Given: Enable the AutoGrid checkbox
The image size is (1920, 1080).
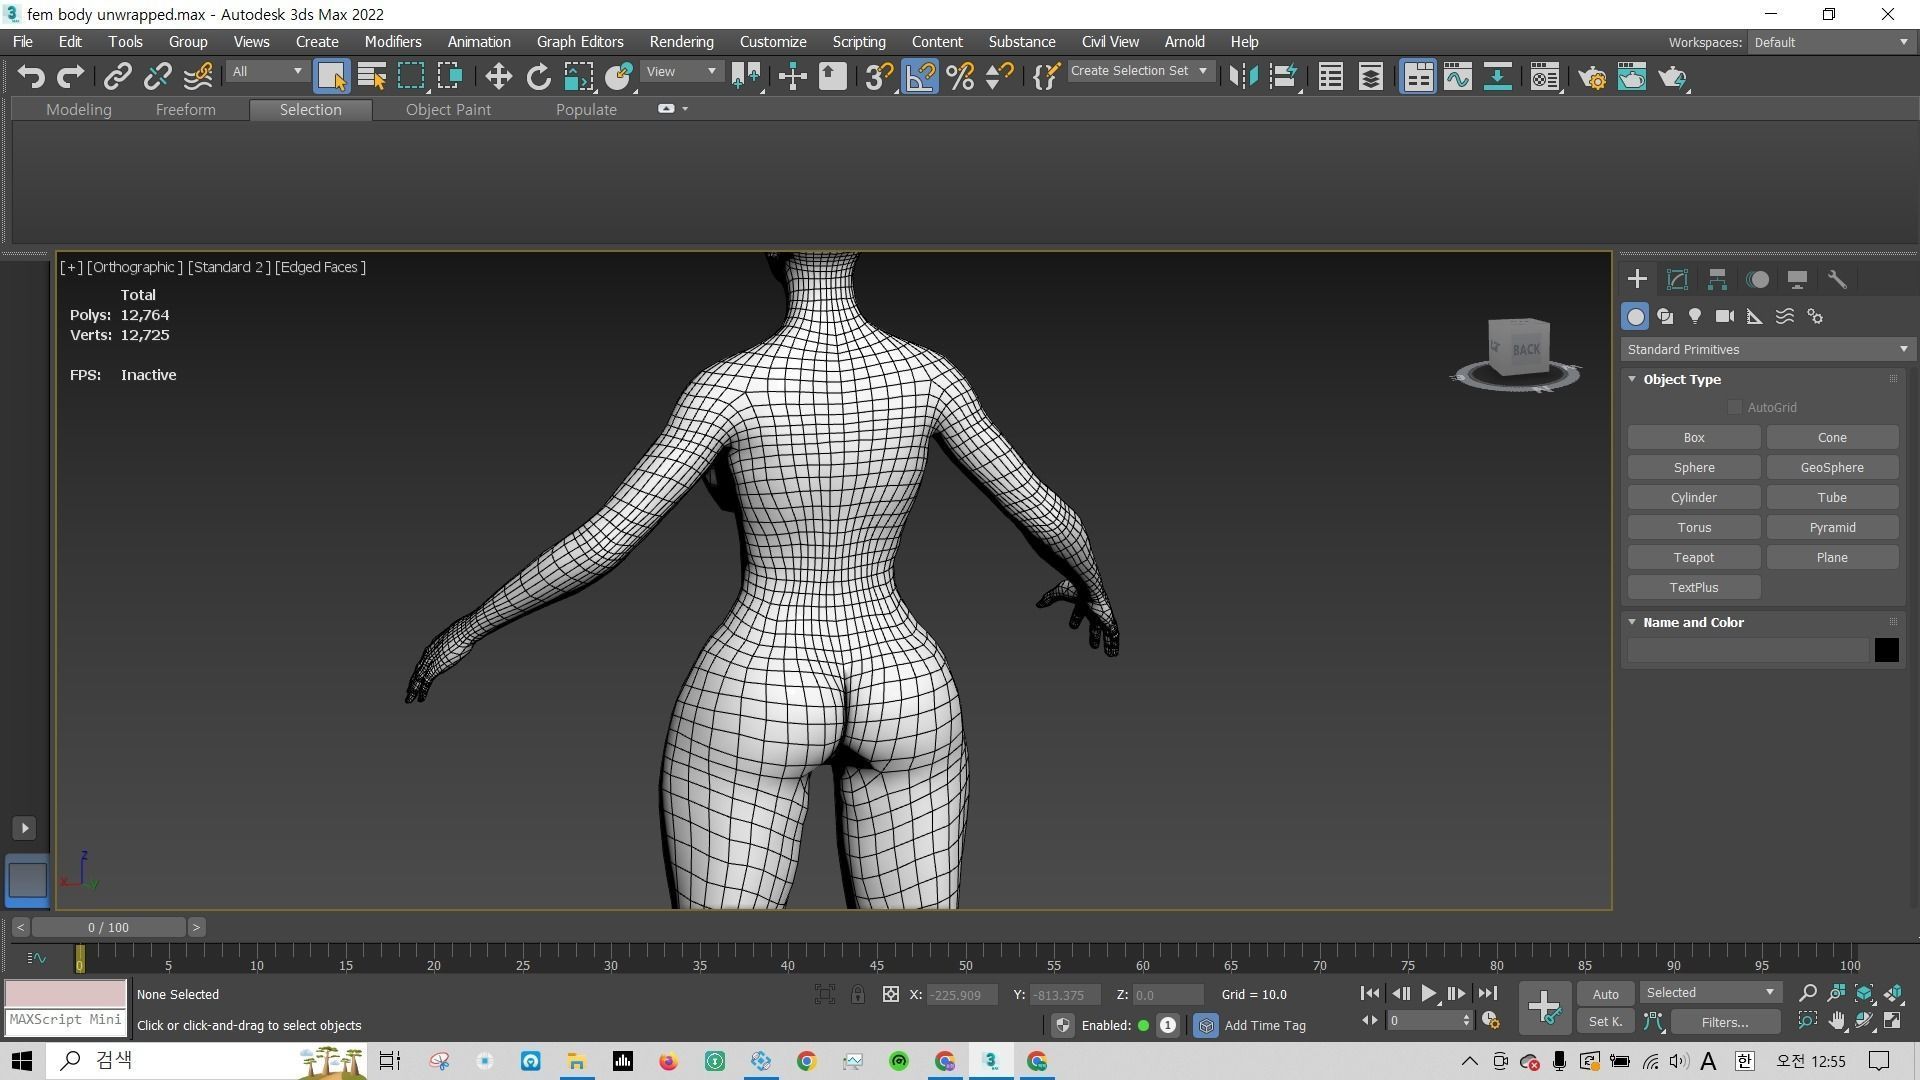Looking at the screenshot, I should tap(1735, 407).
